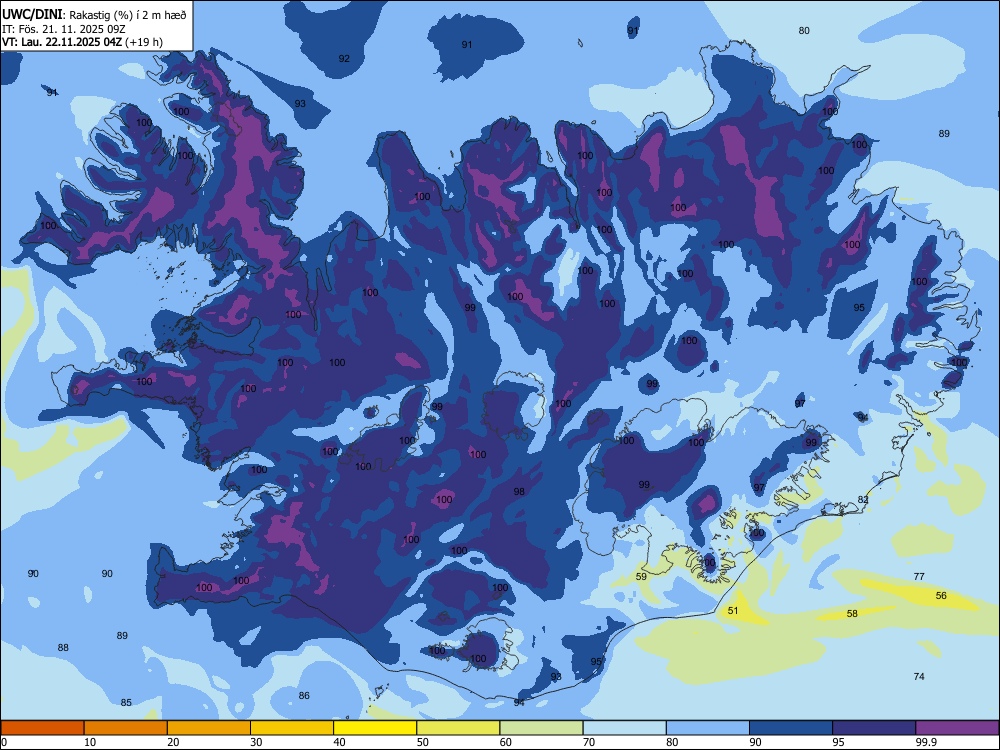Viewport: 1000px width, 750px height.
Task: Select the 92 humidity value on the map
Action: point(344,59)
